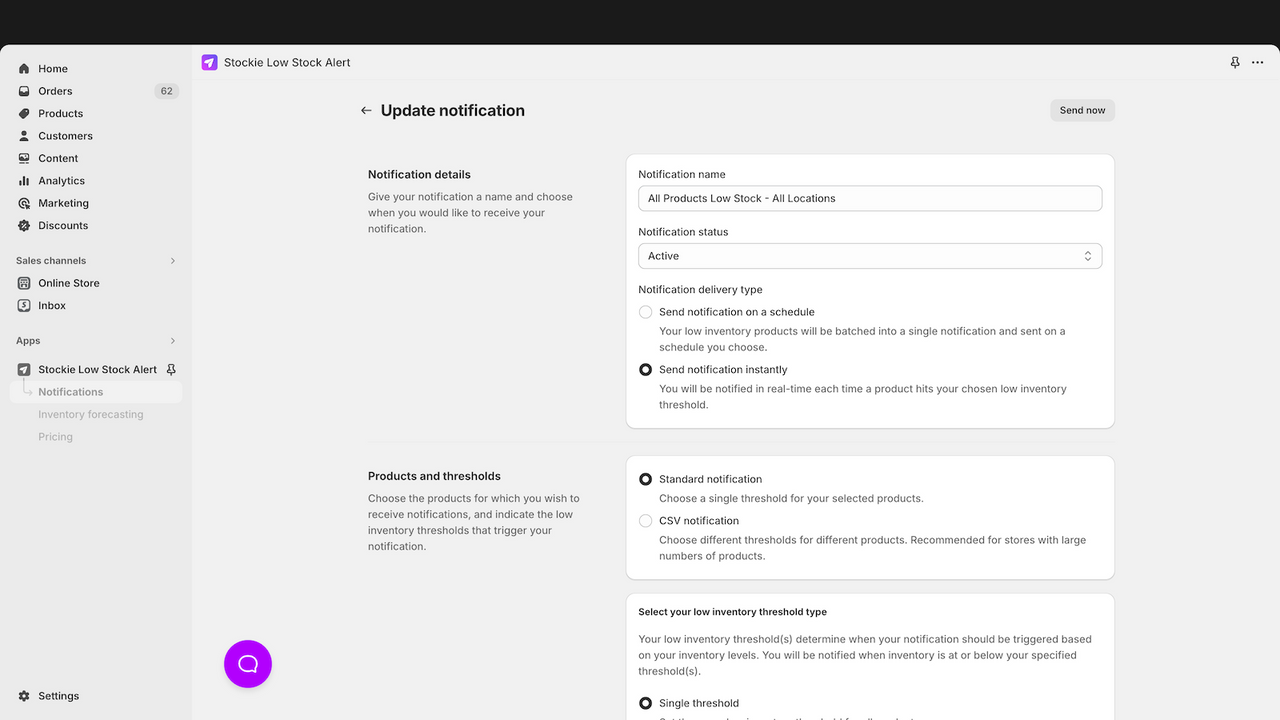The height and width of the screenshot is (720, 1280).
Task: Click the back arrow beside Update notification
Action: tap(366, 111)
